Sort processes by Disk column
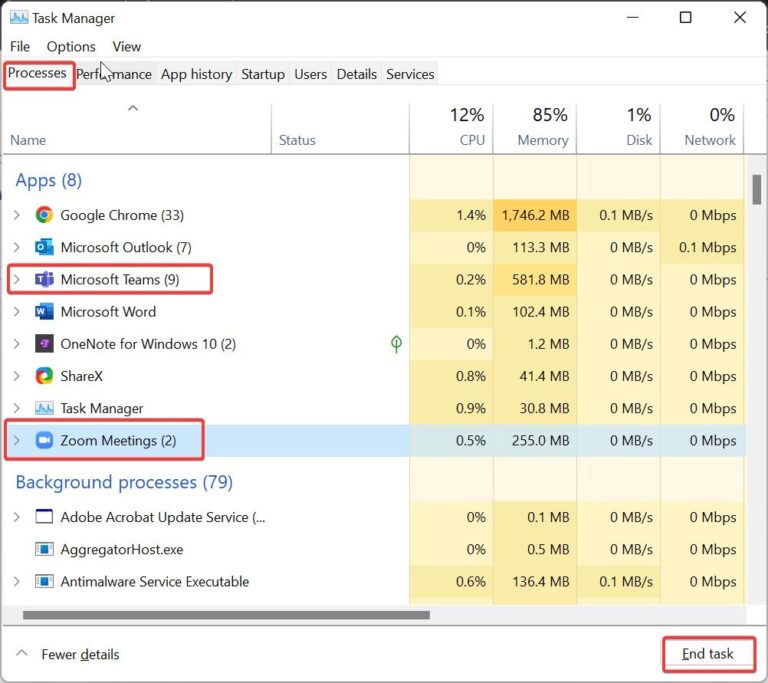Viewport: 768px width, 683px height. [619, 127]
